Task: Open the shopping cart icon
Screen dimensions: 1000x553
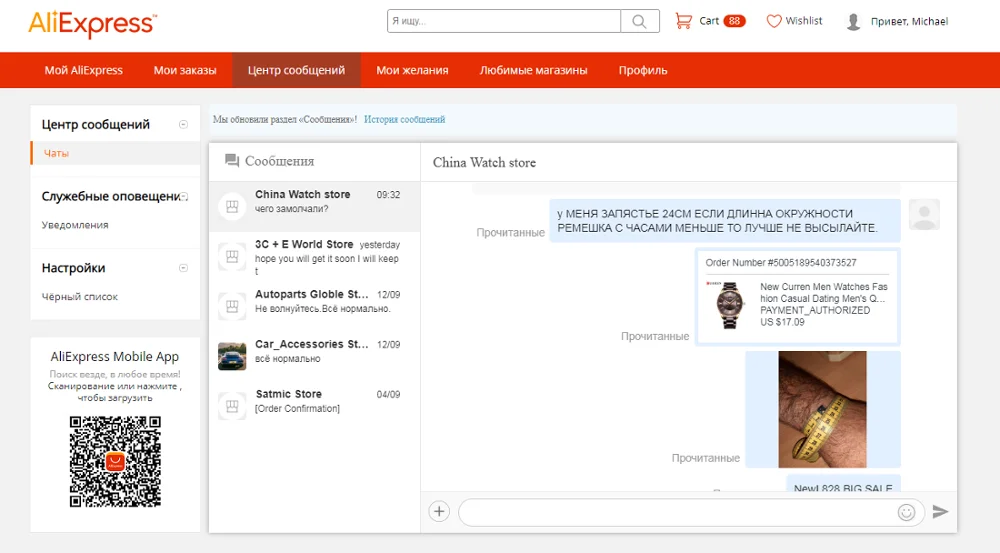Action: coord(683,21)
